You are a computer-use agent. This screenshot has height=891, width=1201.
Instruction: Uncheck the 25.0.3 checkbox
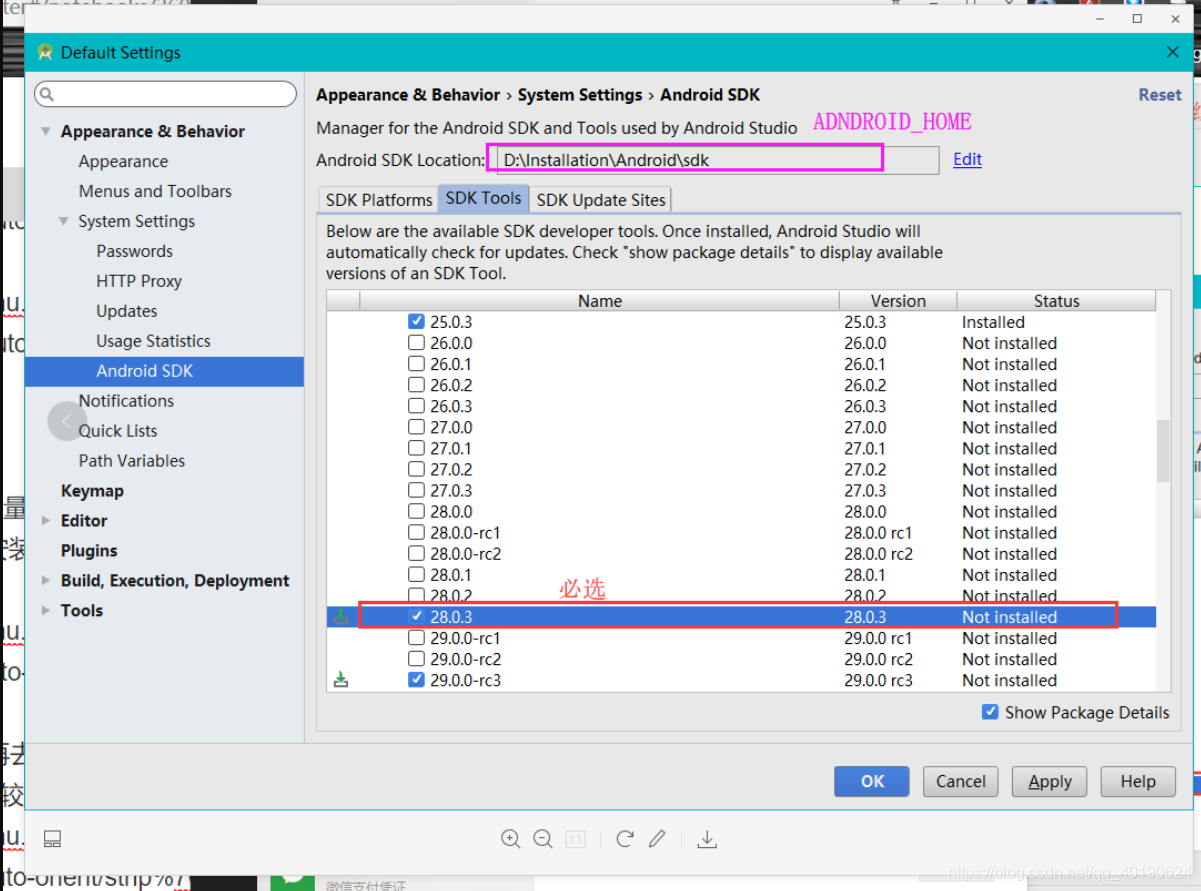[x=416, y=322]
